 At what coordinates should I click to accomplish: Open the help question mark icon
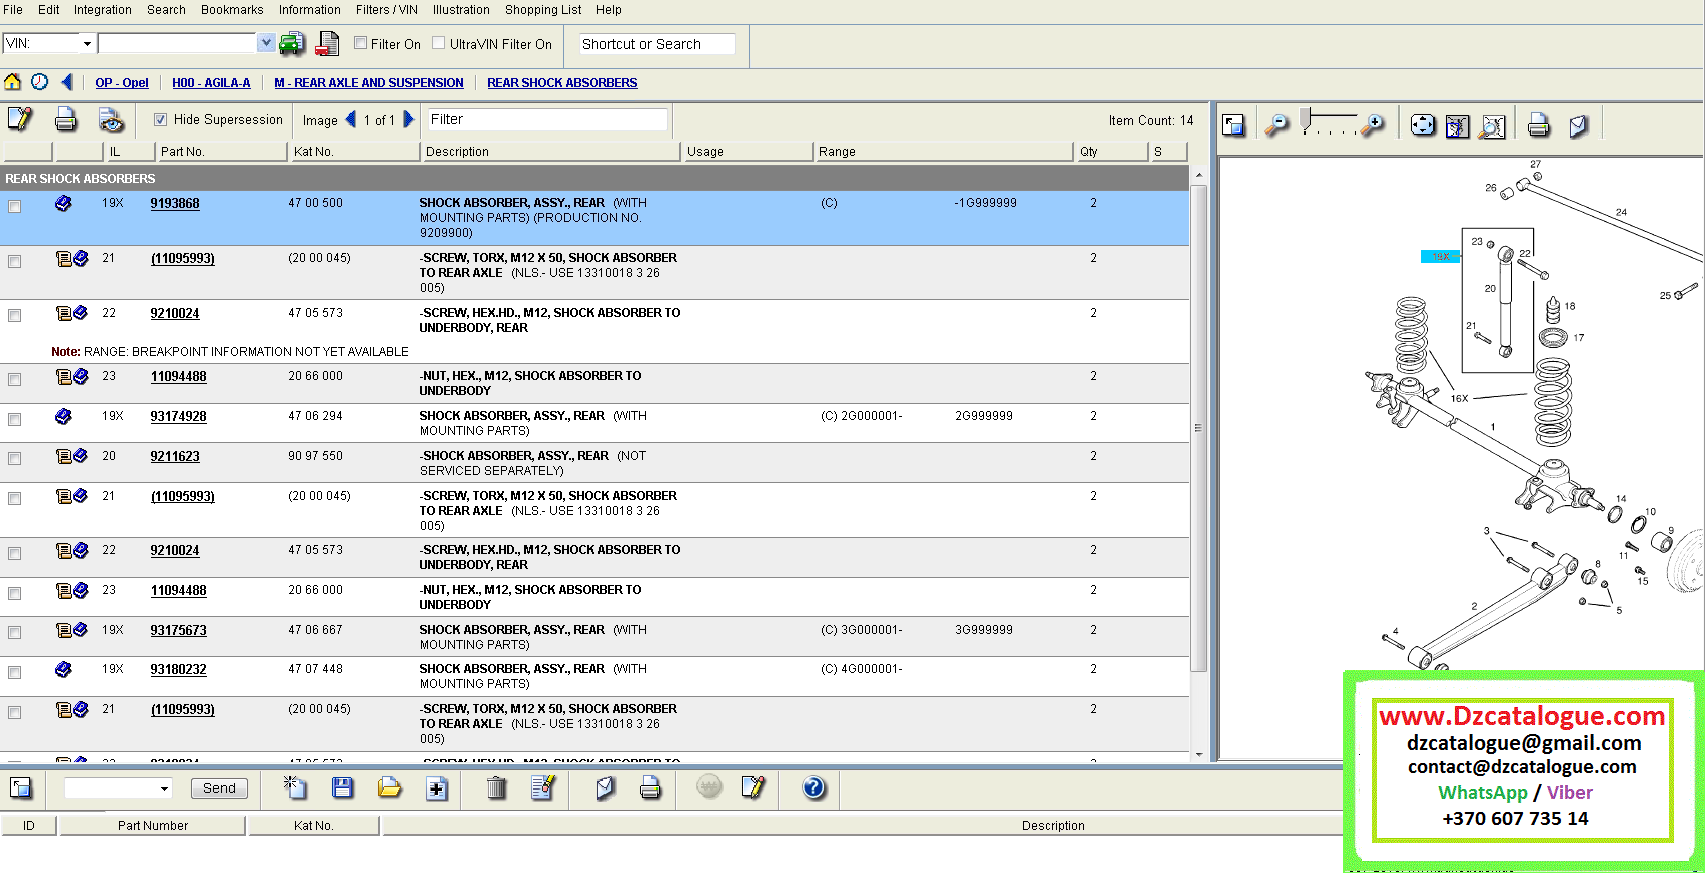[x=814, y=788]
